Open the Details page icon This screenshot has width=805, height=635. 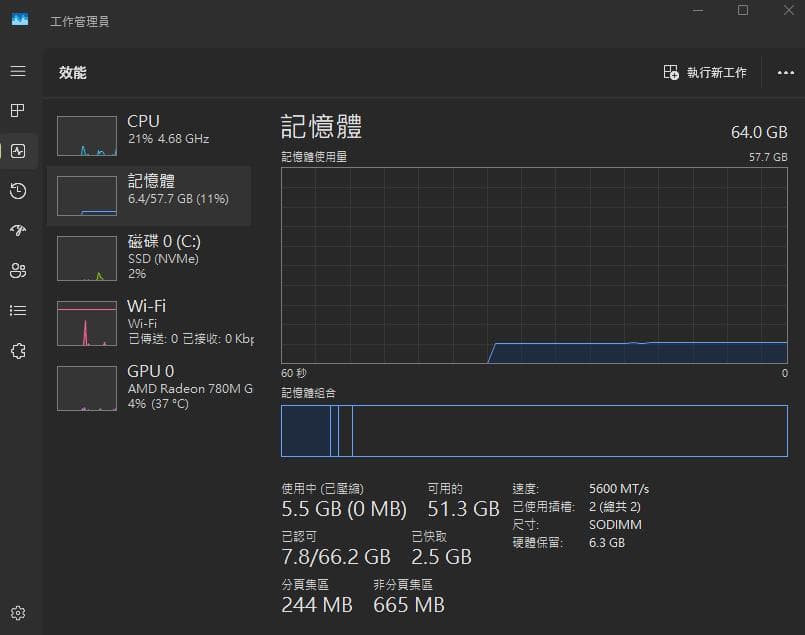pyautogui.click(x=17, y=311)
